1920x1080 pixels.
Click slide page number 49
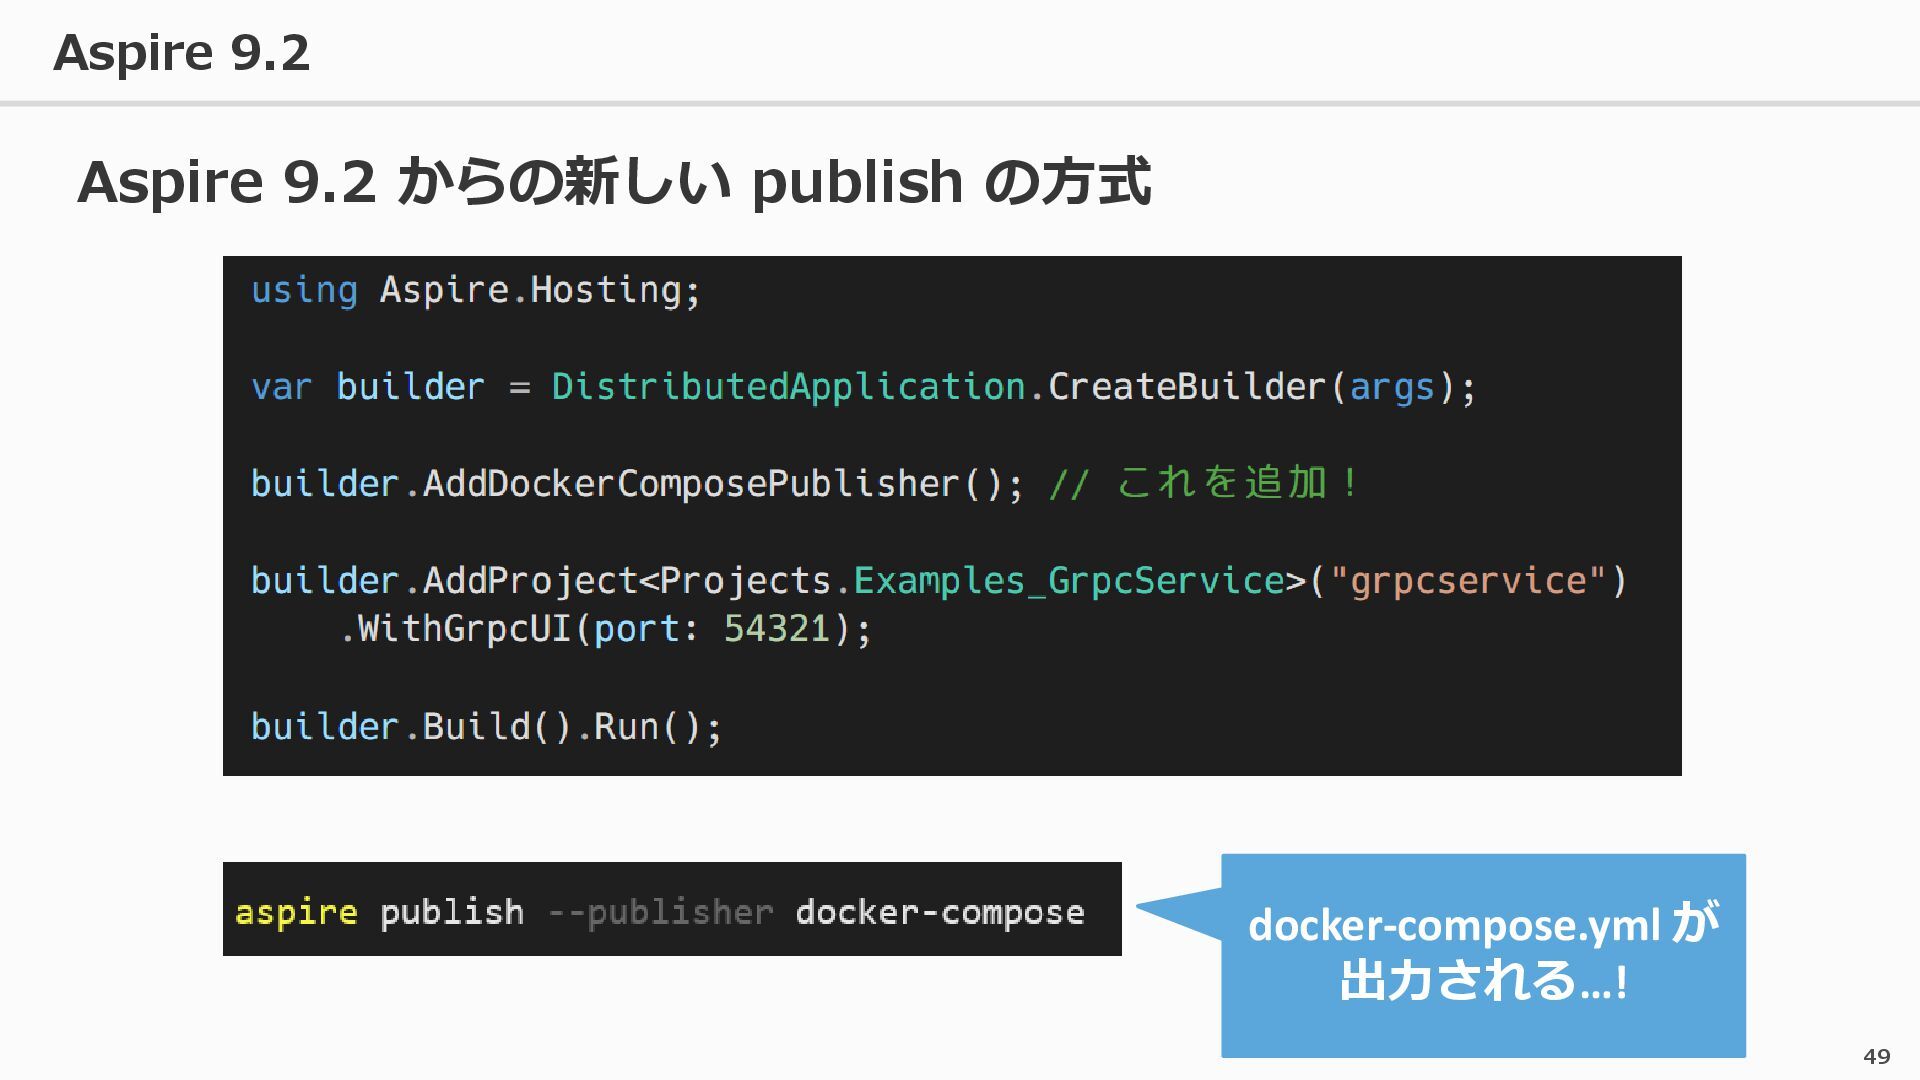[x=1876, y=1056]
